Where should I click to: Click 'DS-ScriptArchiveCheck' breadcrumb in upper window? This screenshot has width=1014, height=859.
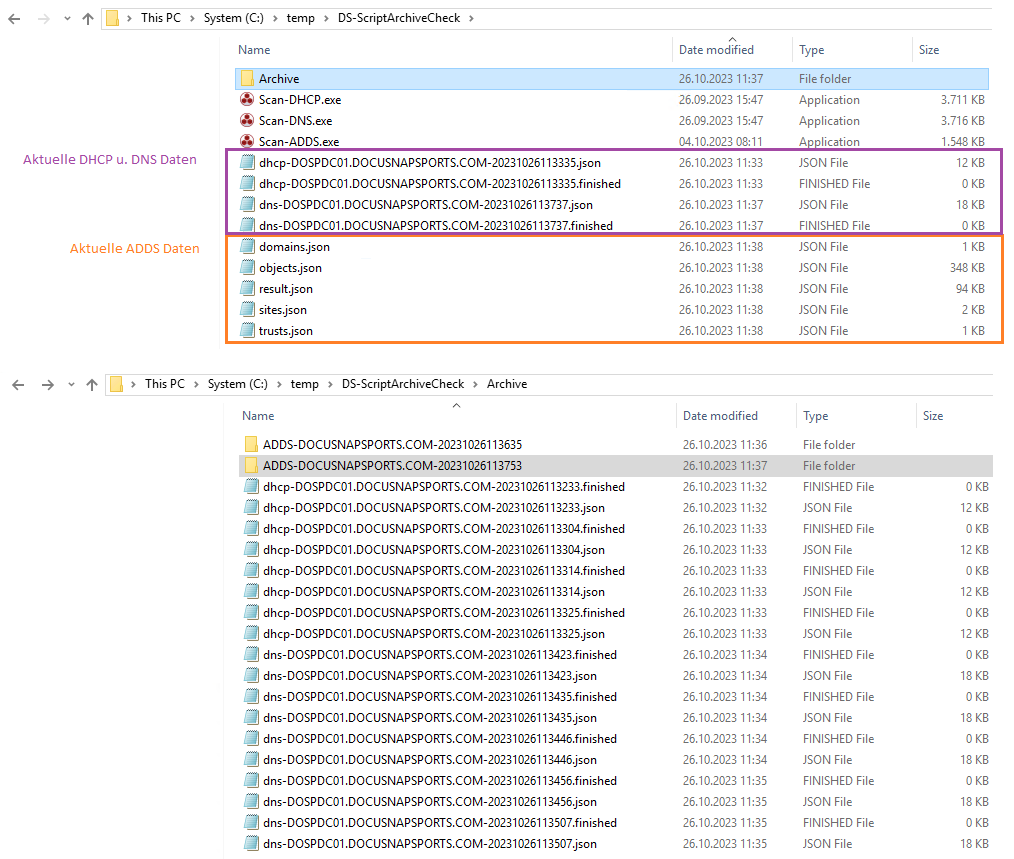point(399,18)
